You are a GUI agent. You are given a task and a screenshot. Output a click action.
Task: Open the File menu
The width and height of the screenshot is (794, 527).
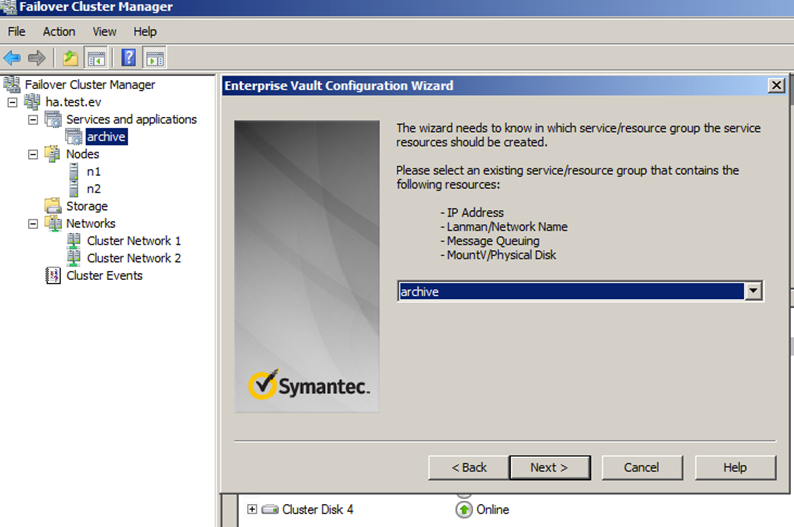[x=17, y=31]
